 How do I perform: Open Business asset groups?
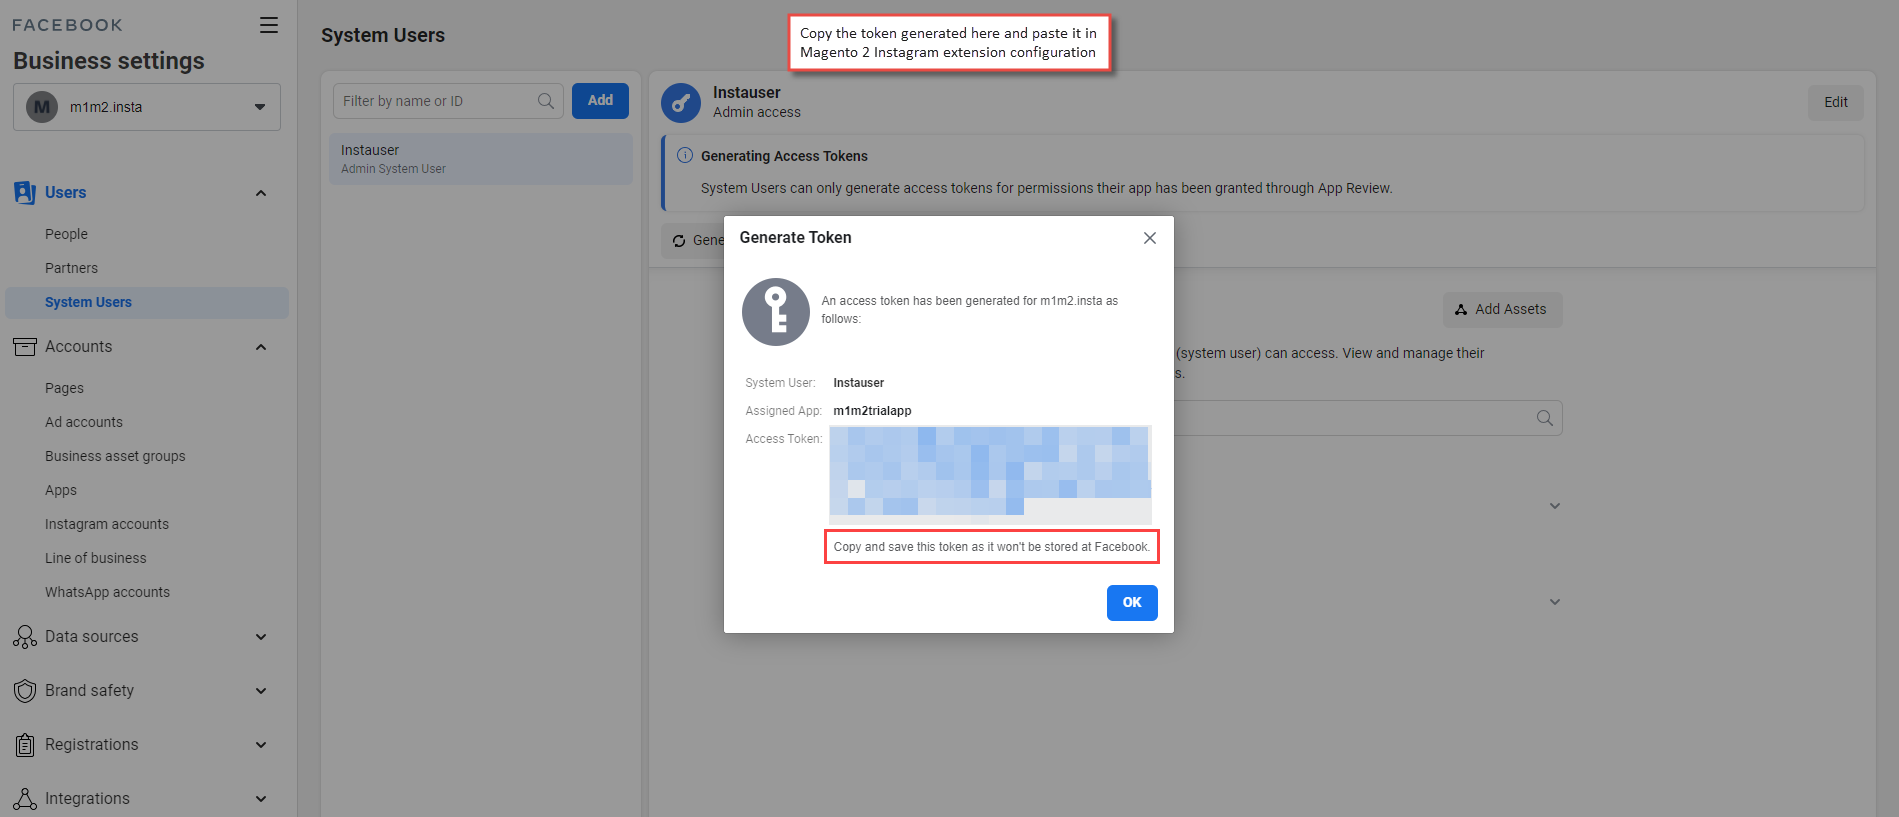(115, 456)
